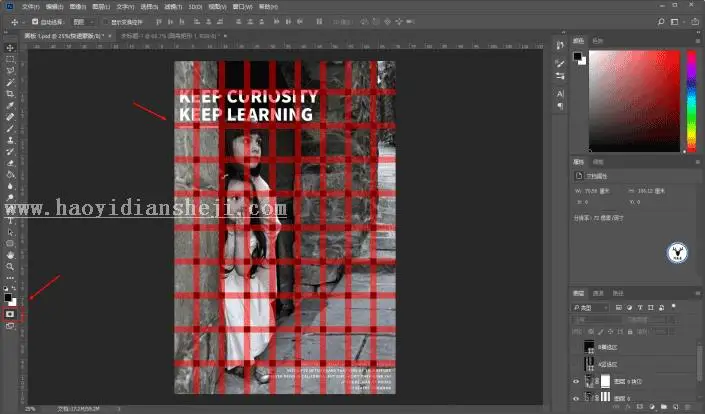Select the Eraser tool
Image resolution: width=705 pixels, height=414 pixels.
10,163
